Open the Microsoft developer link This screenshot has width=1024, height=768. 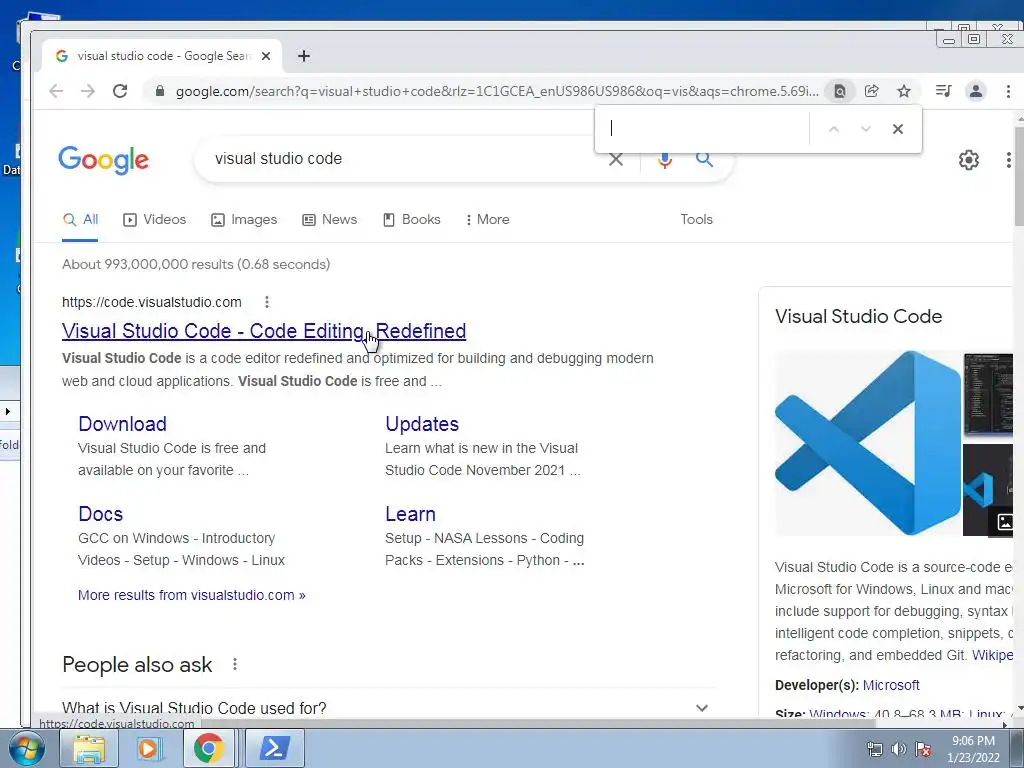pyautogui.click(x=891, y=685)
